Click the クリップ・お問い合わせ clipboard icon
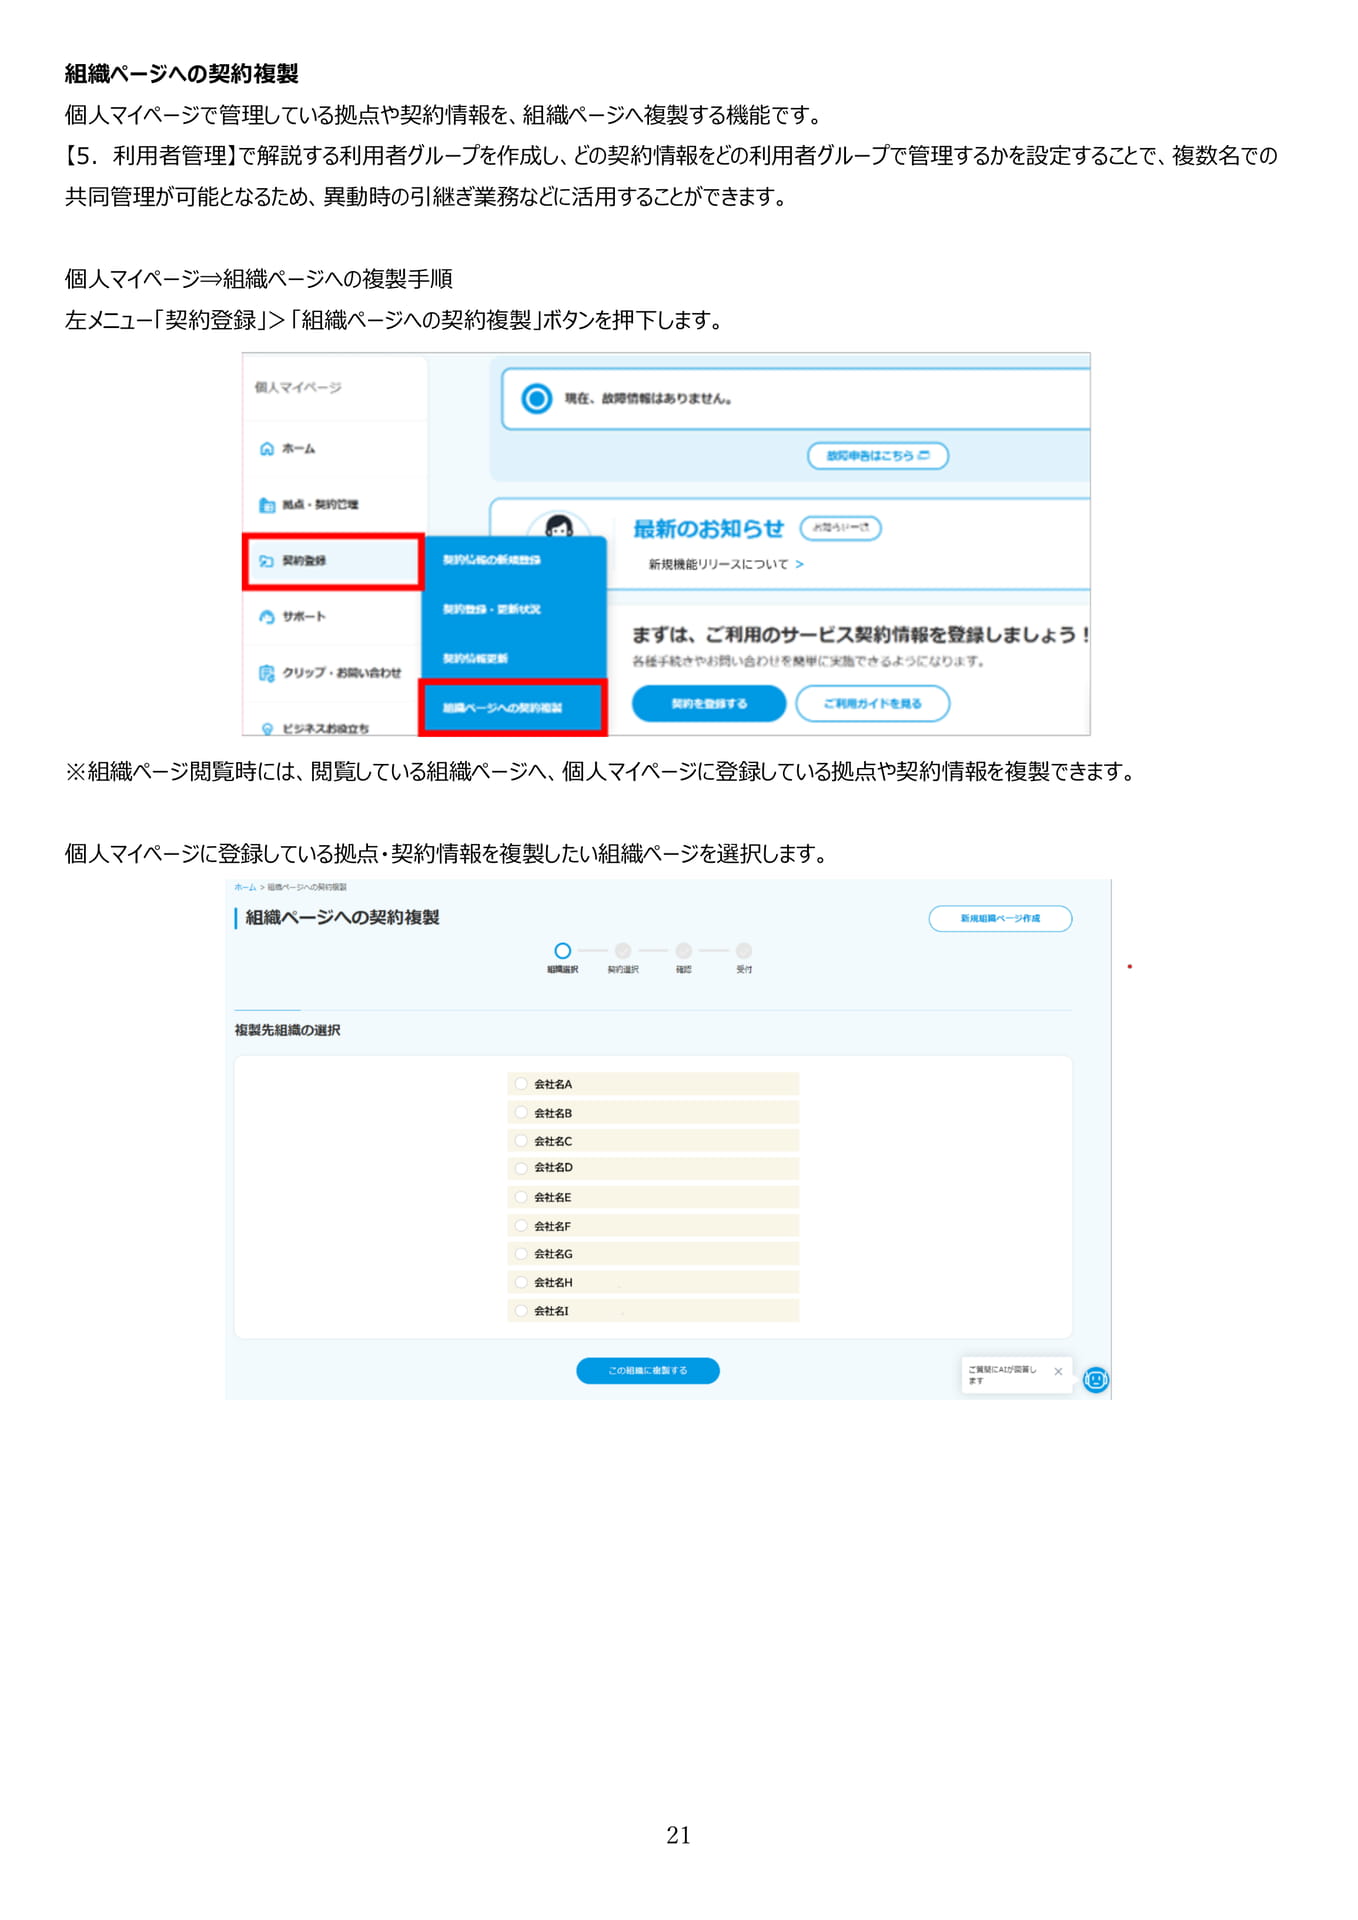Screen dimensions: 1358x1920 click(x=267, y=673)
